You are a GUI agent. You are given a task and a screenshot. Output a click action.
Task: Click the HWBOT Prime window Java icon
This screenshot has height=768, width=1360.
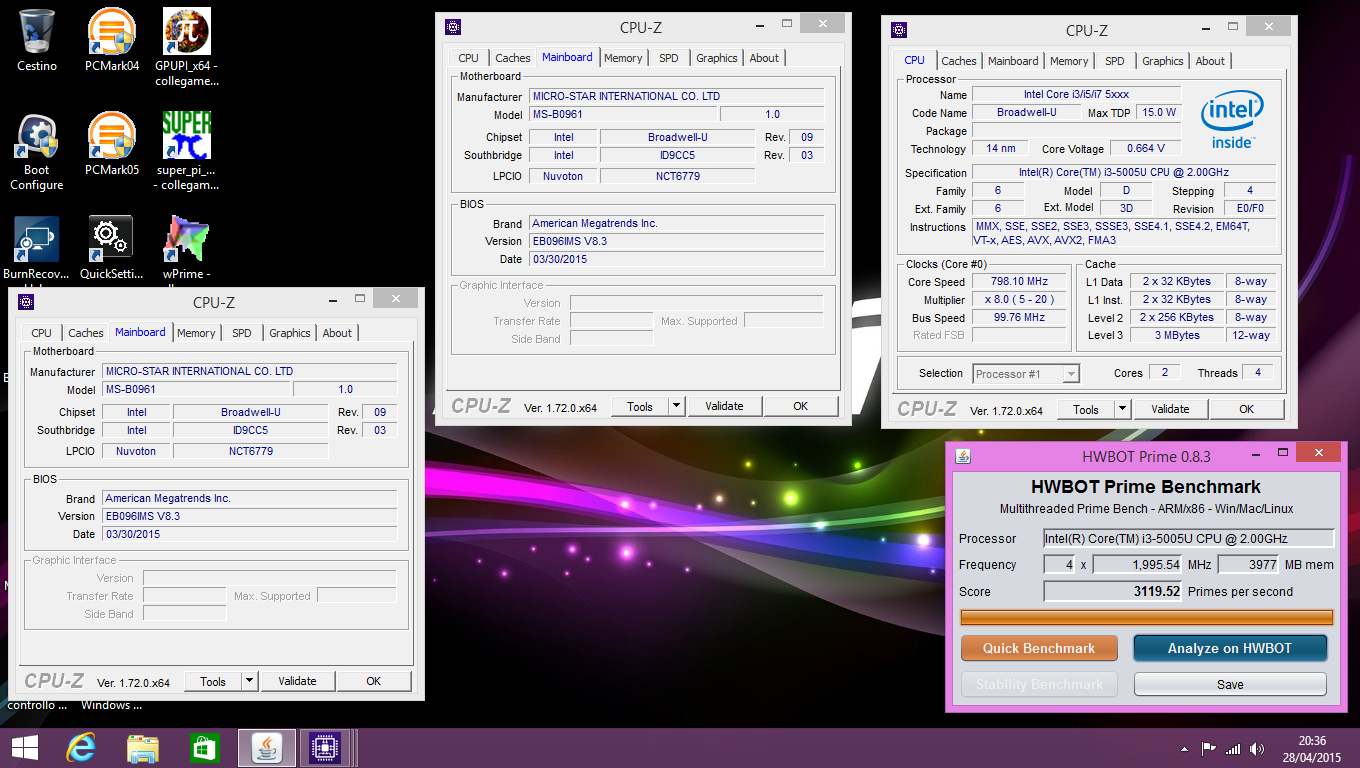click(x=963, y=456)
